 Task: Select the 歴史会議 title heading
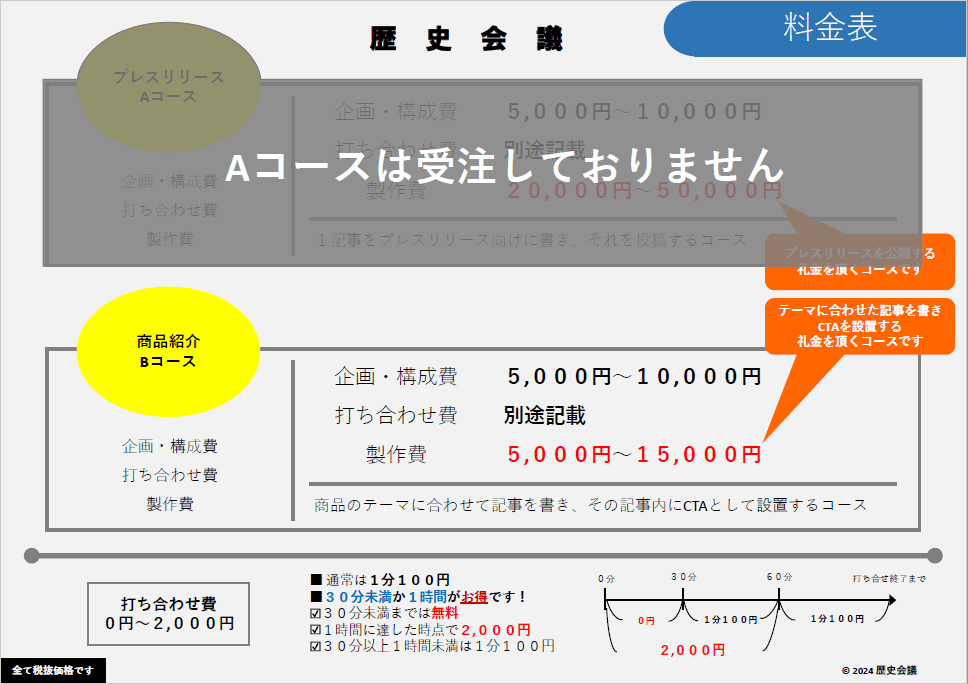coord(466,39)
